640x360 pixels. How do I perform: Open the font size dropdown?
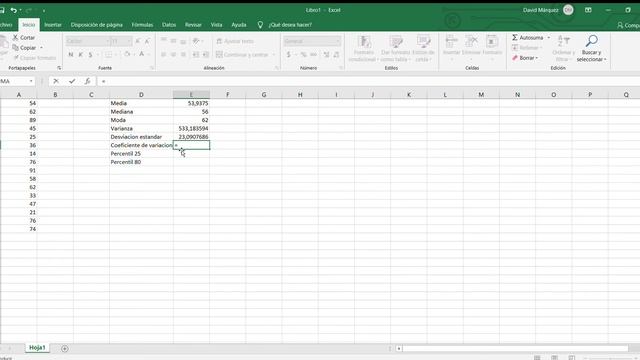129,41
